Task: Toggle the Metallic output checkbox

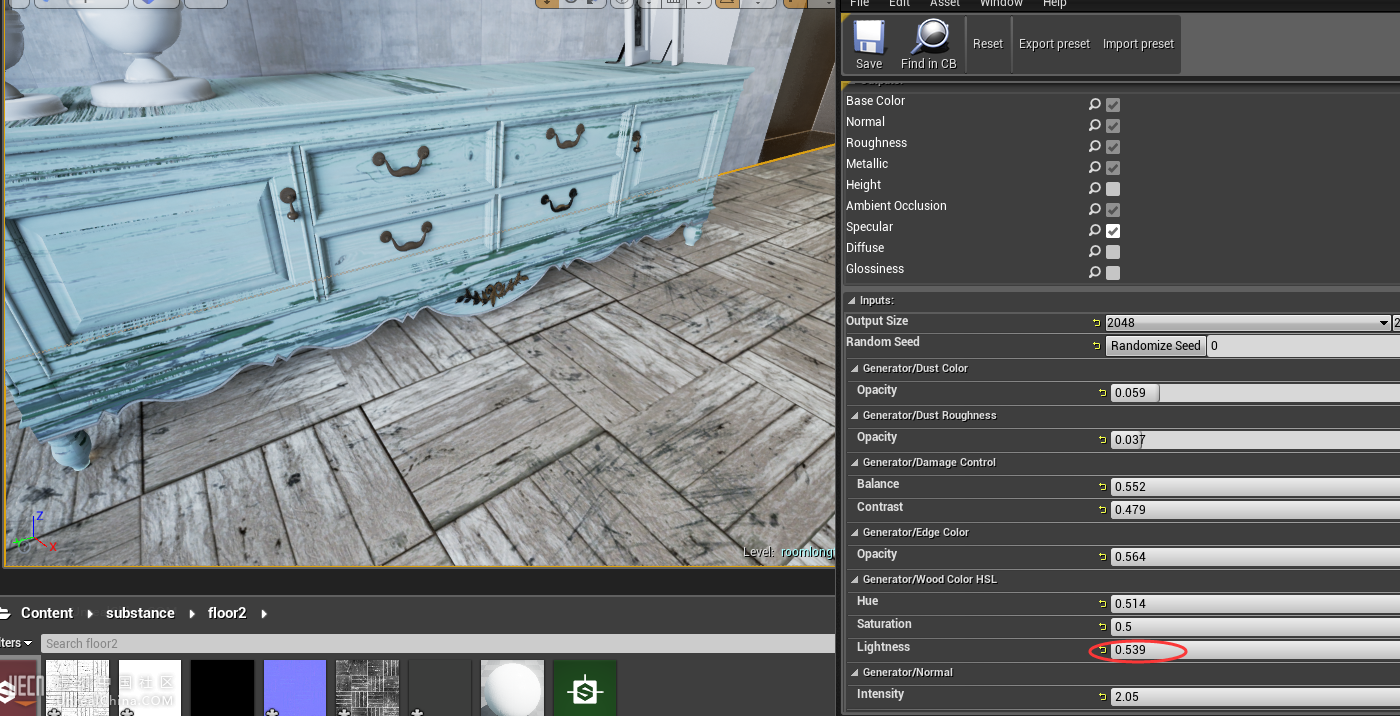Action: point(1113,168)
